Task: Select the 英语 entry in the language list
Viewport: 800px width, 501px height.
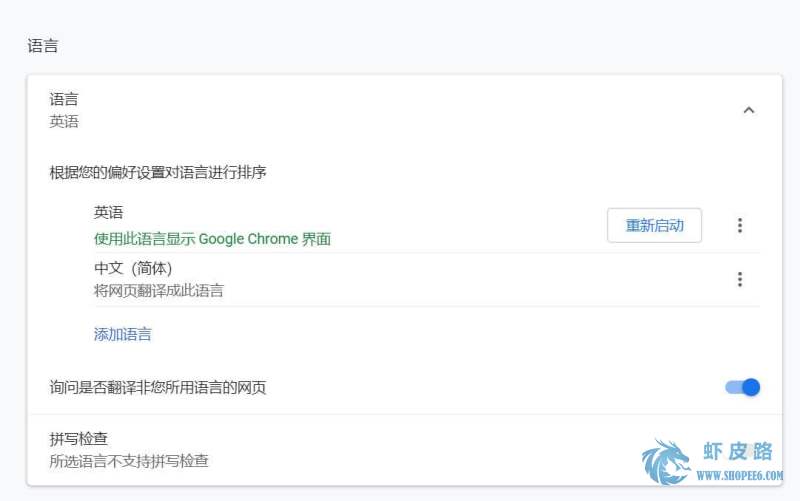Action: 108,212
